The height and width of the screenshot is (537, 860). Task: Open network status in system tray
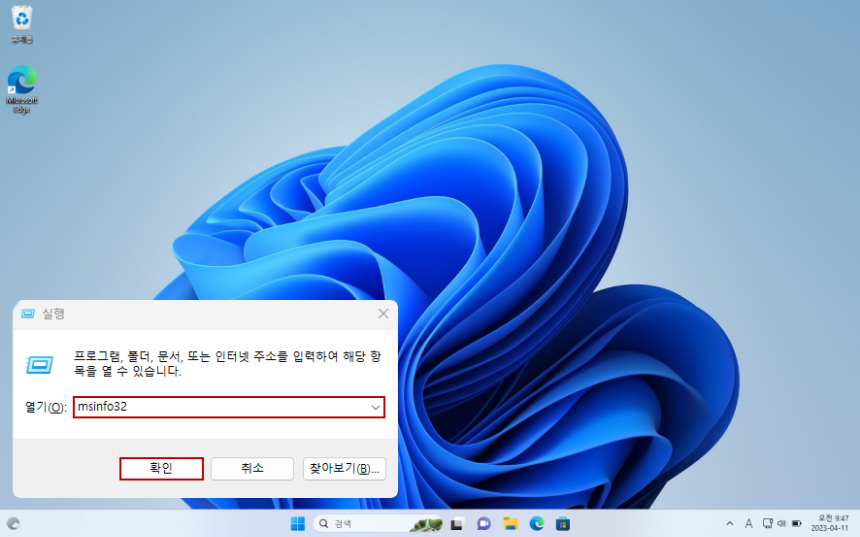coord(768,524)
